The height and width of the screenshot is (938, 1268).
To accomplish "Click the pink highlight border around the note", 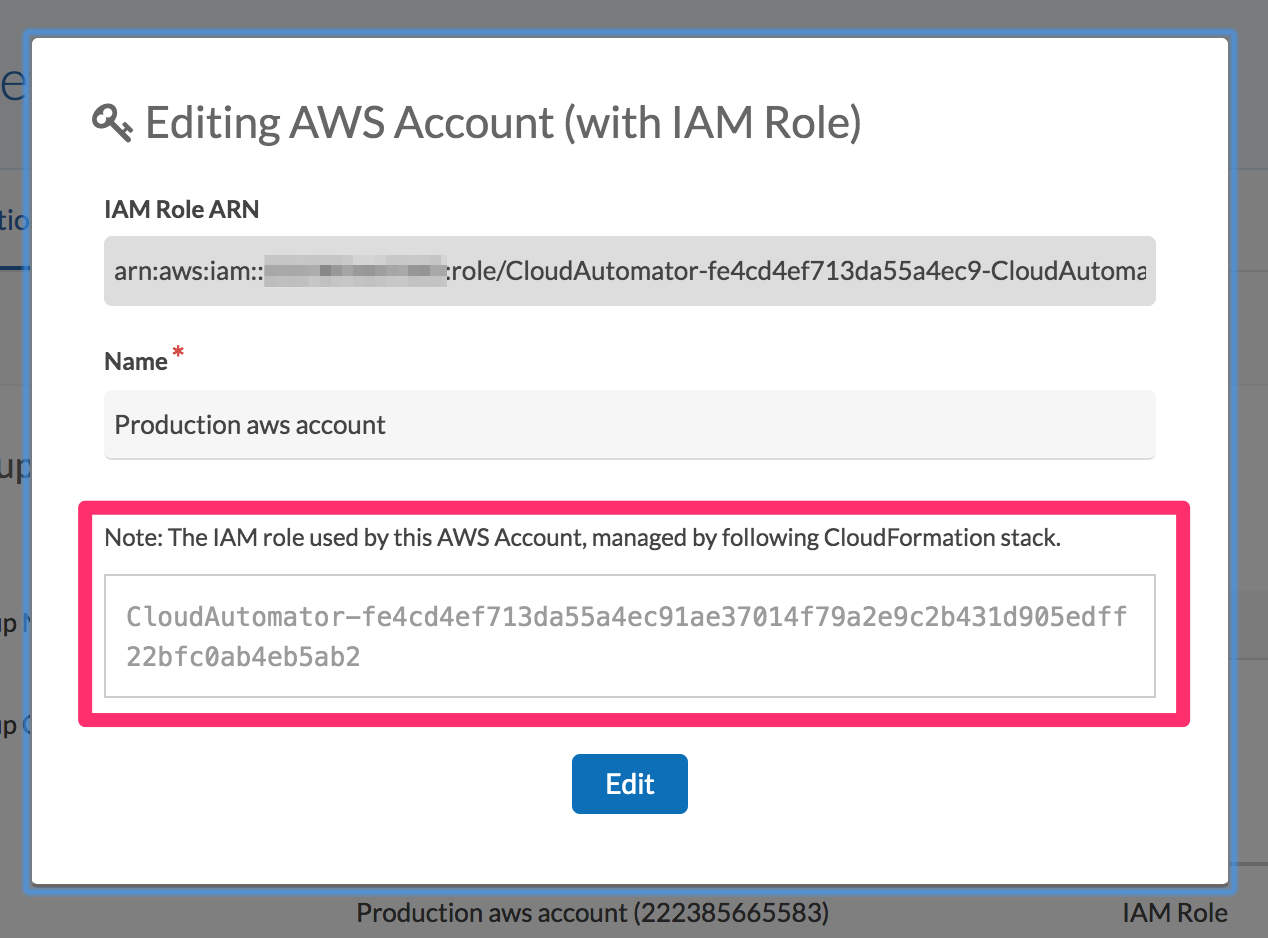I will (634, 508).
